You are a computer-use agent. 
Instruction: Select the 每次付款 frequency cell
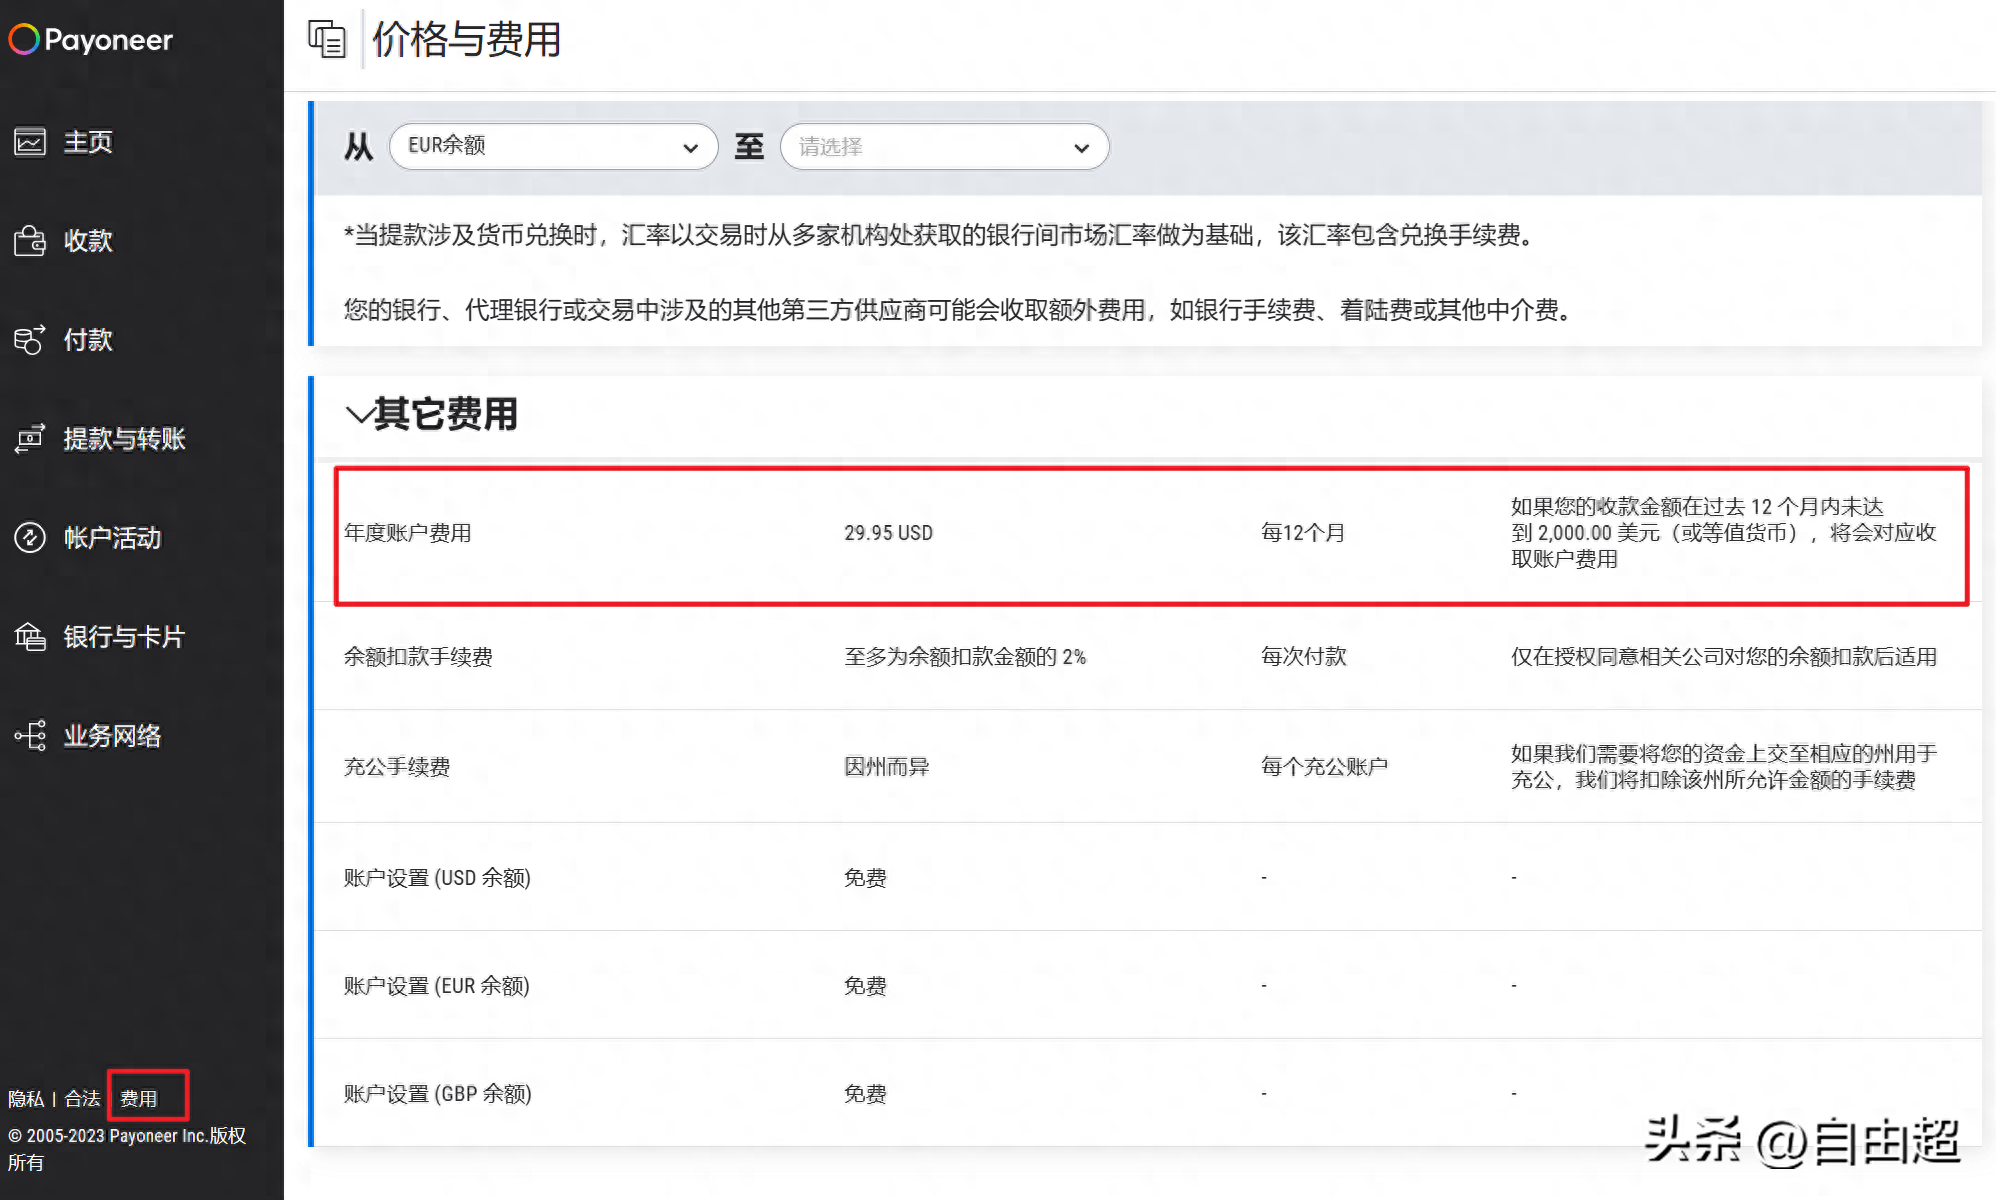pyautogui.click(x=1303, y=657)
